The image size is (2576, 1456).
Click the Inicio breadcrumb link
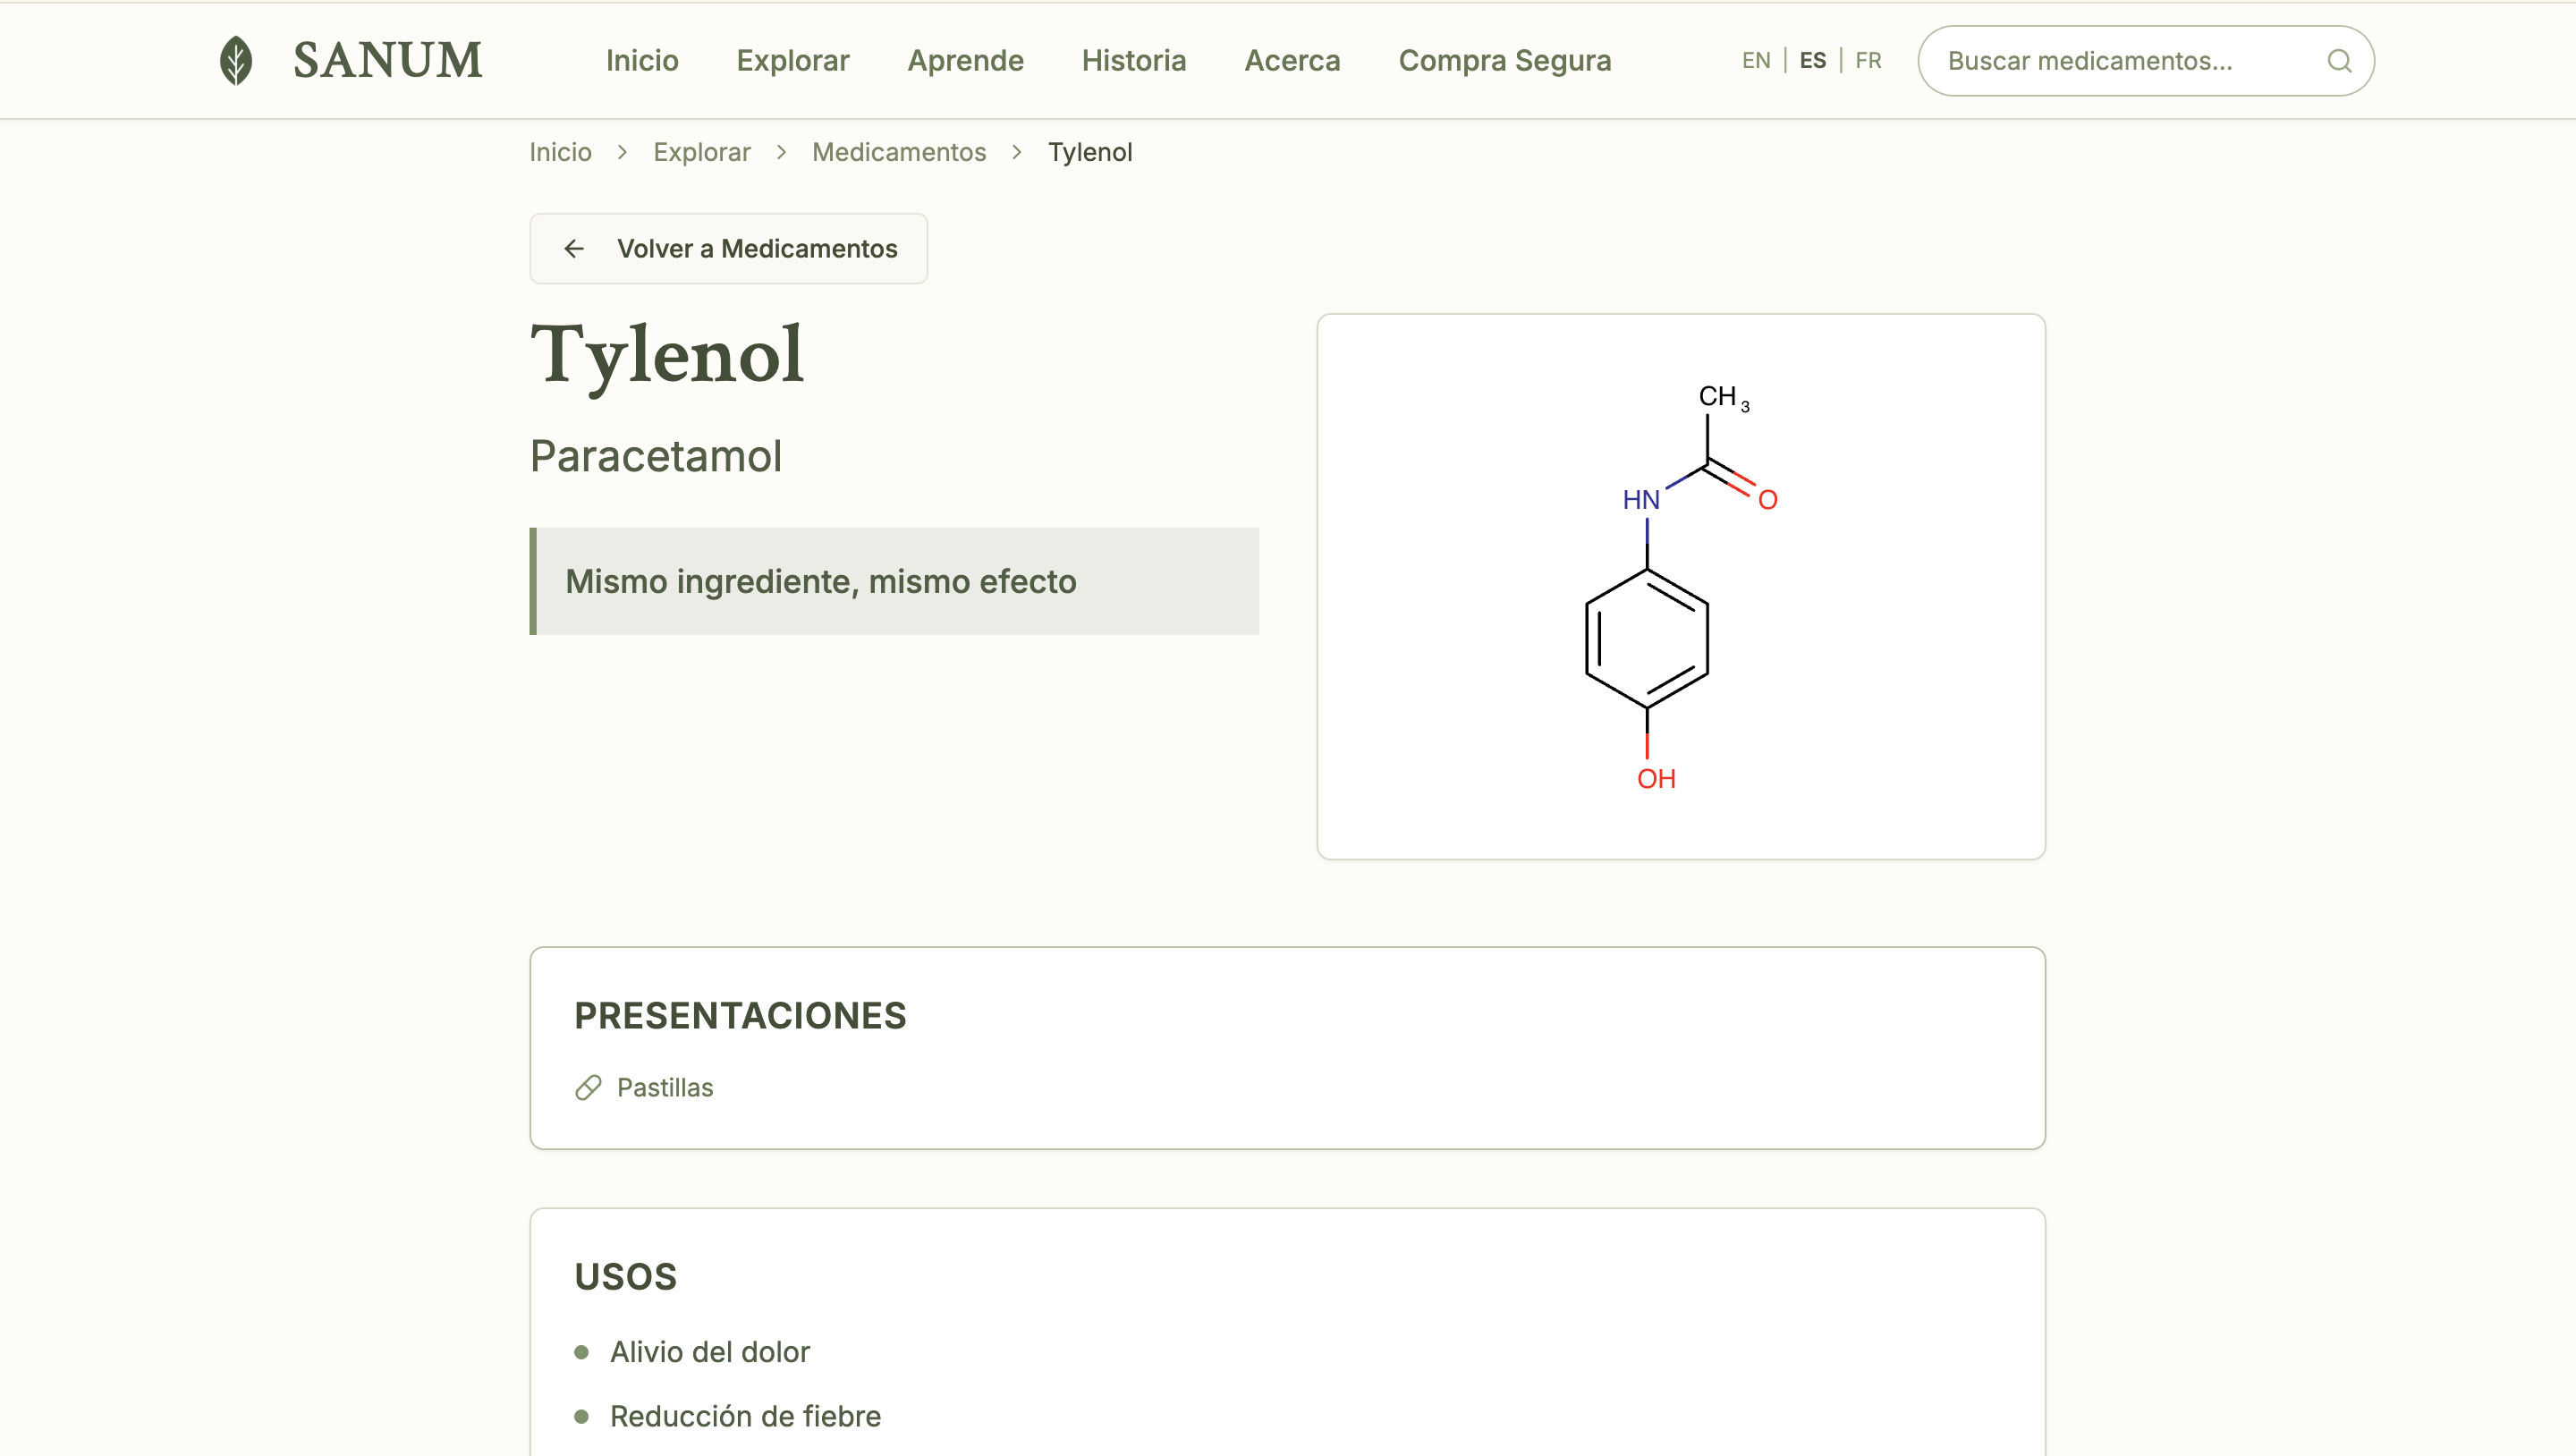click(x=560, y=152)
